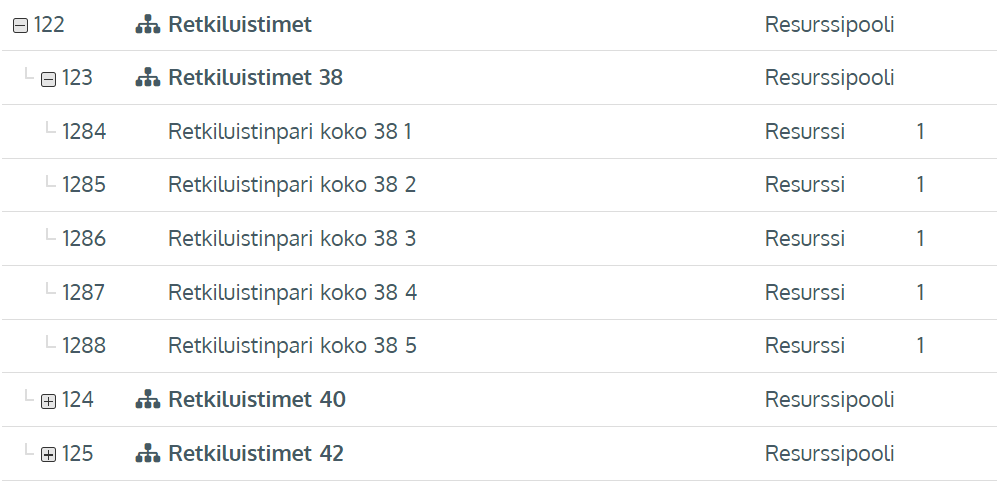Click the pool icon next to Retkiluistimet 40
Image resolution: width=997 pixels, height=484 pixels.
(147, 400)
